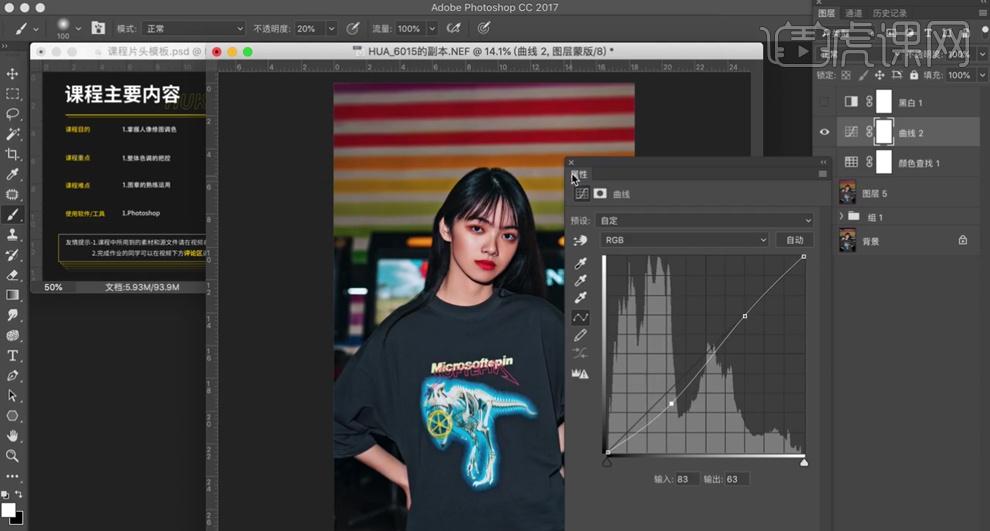Select the Hand tool

[x=12, y=436]
